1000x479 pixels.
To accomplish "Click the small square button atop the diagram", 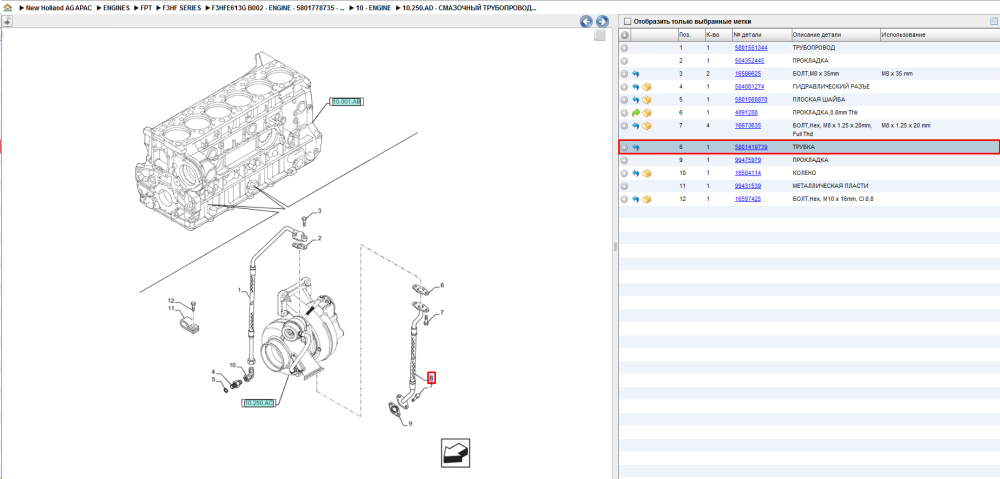I will click(599, 36).
